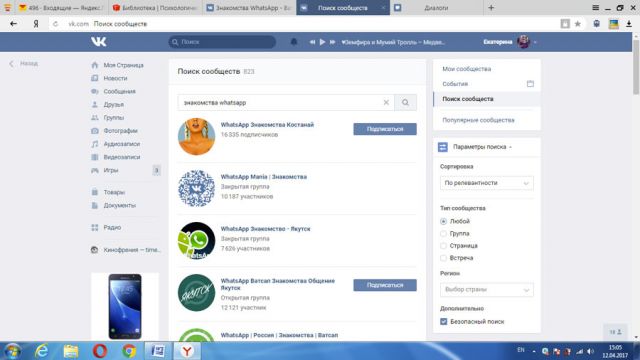
Task: Clear the community search query
Action: 386,102
